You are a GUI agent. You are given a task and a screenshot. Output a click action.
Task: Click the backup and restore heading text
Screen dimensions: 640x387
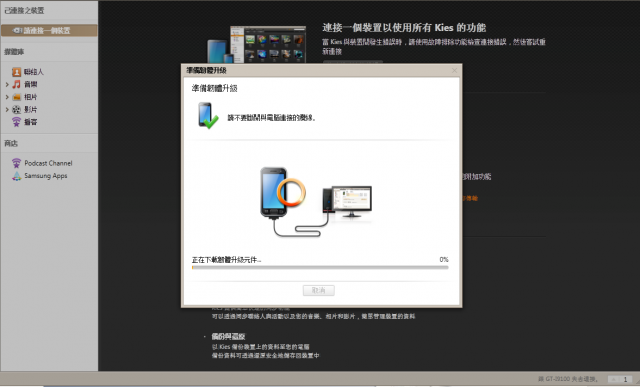click(228, 336)
